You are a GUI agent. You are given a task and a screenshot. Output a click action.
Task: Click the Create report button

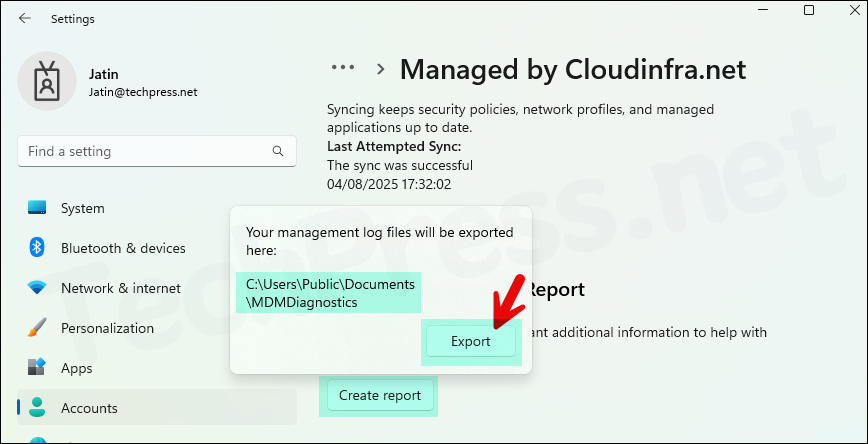380,395
